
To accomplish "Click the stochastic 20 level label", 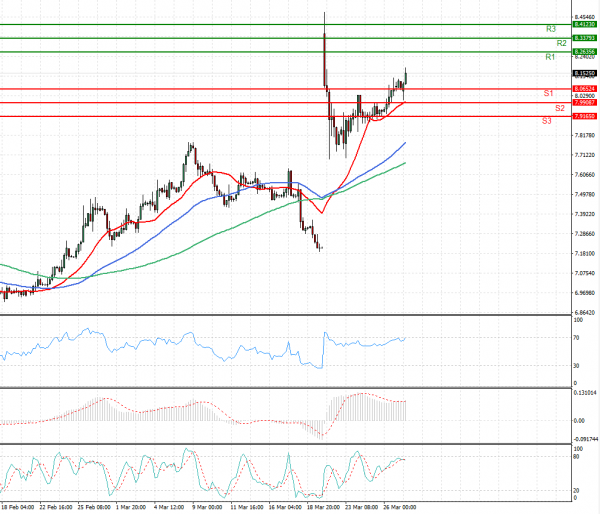I will (x=577, y=490).
